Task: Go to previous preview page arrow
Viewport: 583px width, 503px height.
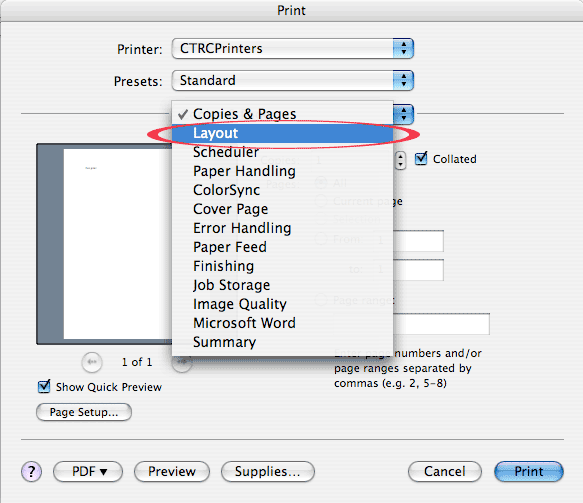Action: pyautogui.click(x=92, y=362)
